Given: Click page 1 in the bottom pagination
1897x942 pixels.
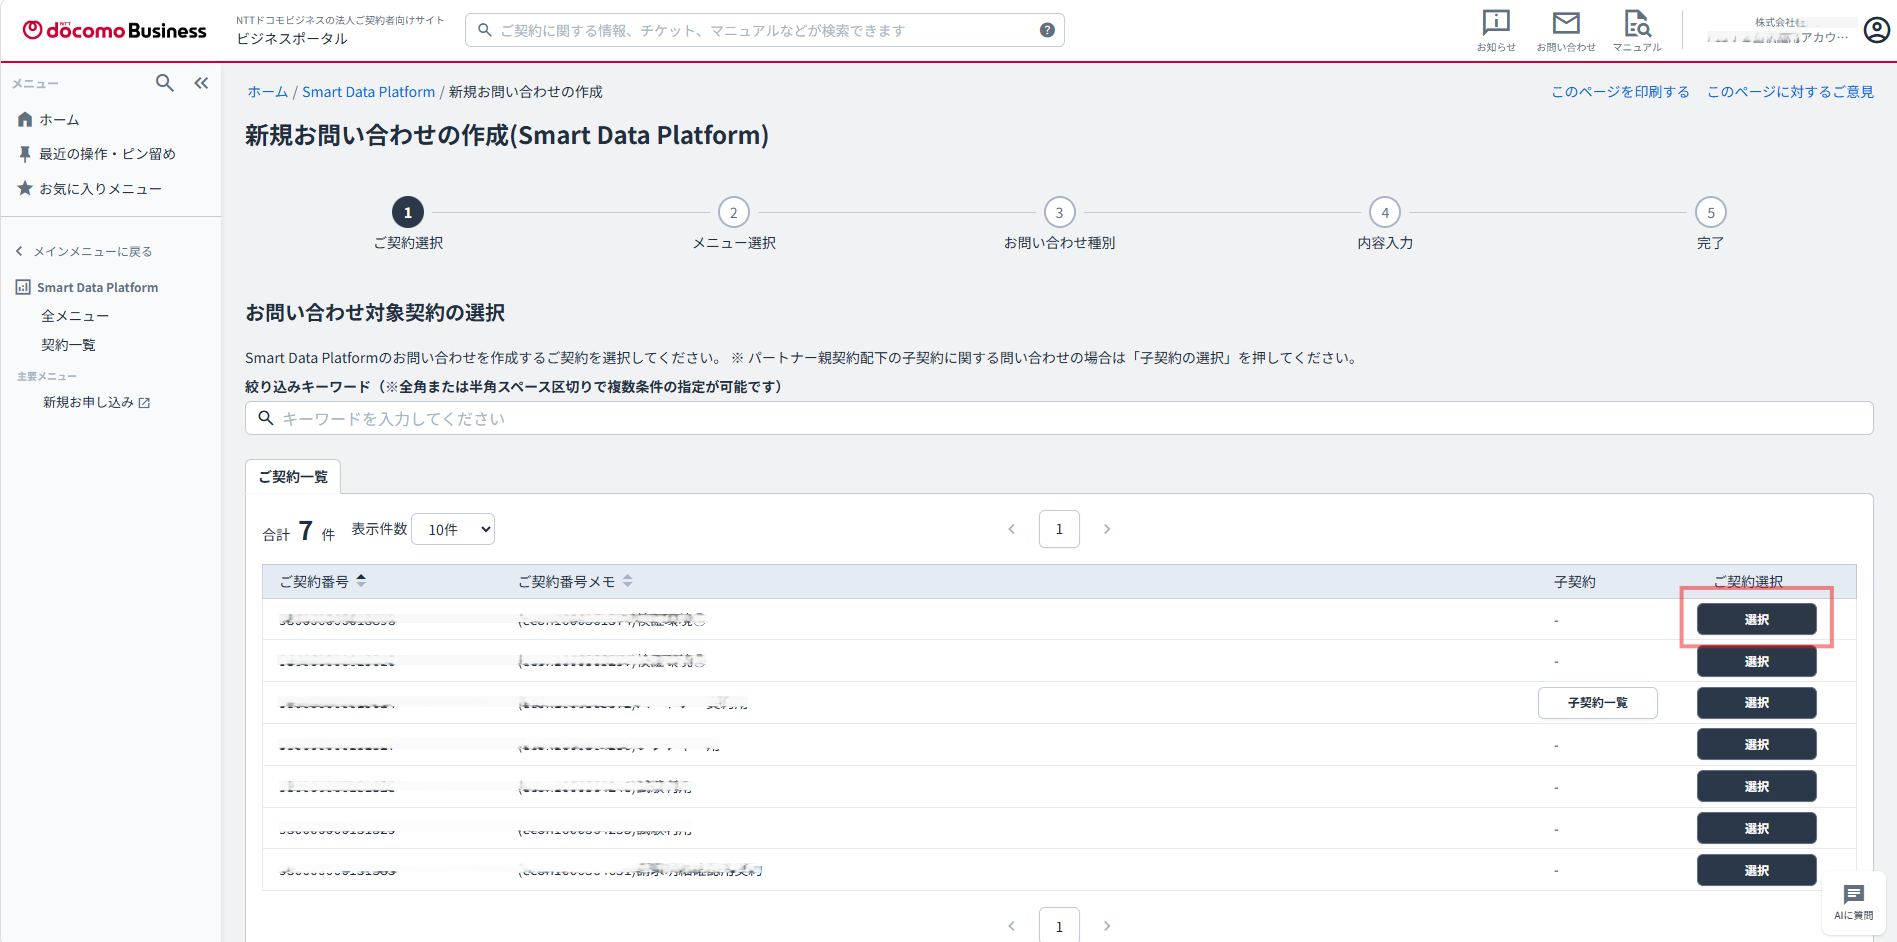Looking at the screenshot, I should pyautogui.click(x=1059, y=925).
